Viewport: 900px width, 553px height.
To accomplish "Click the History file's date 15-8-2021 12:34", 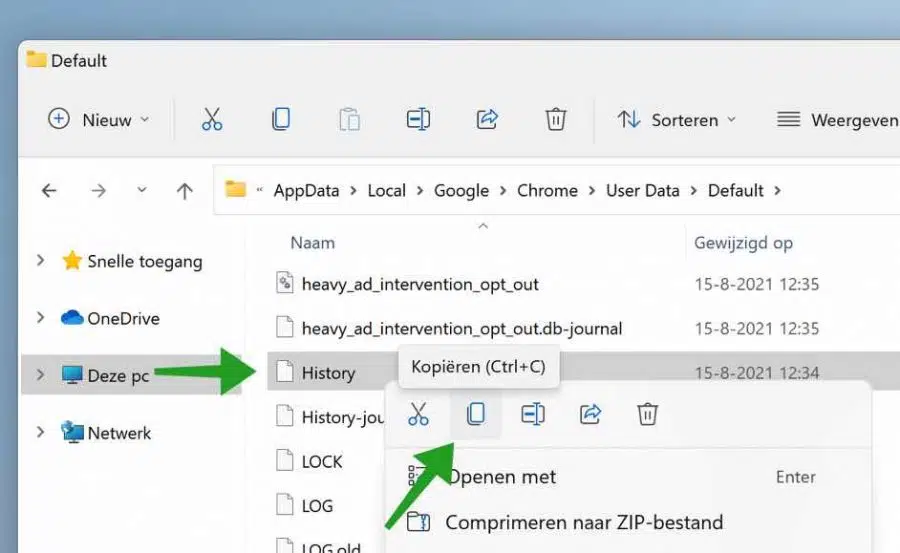I will pyautogui.click(x=757, y=373).
